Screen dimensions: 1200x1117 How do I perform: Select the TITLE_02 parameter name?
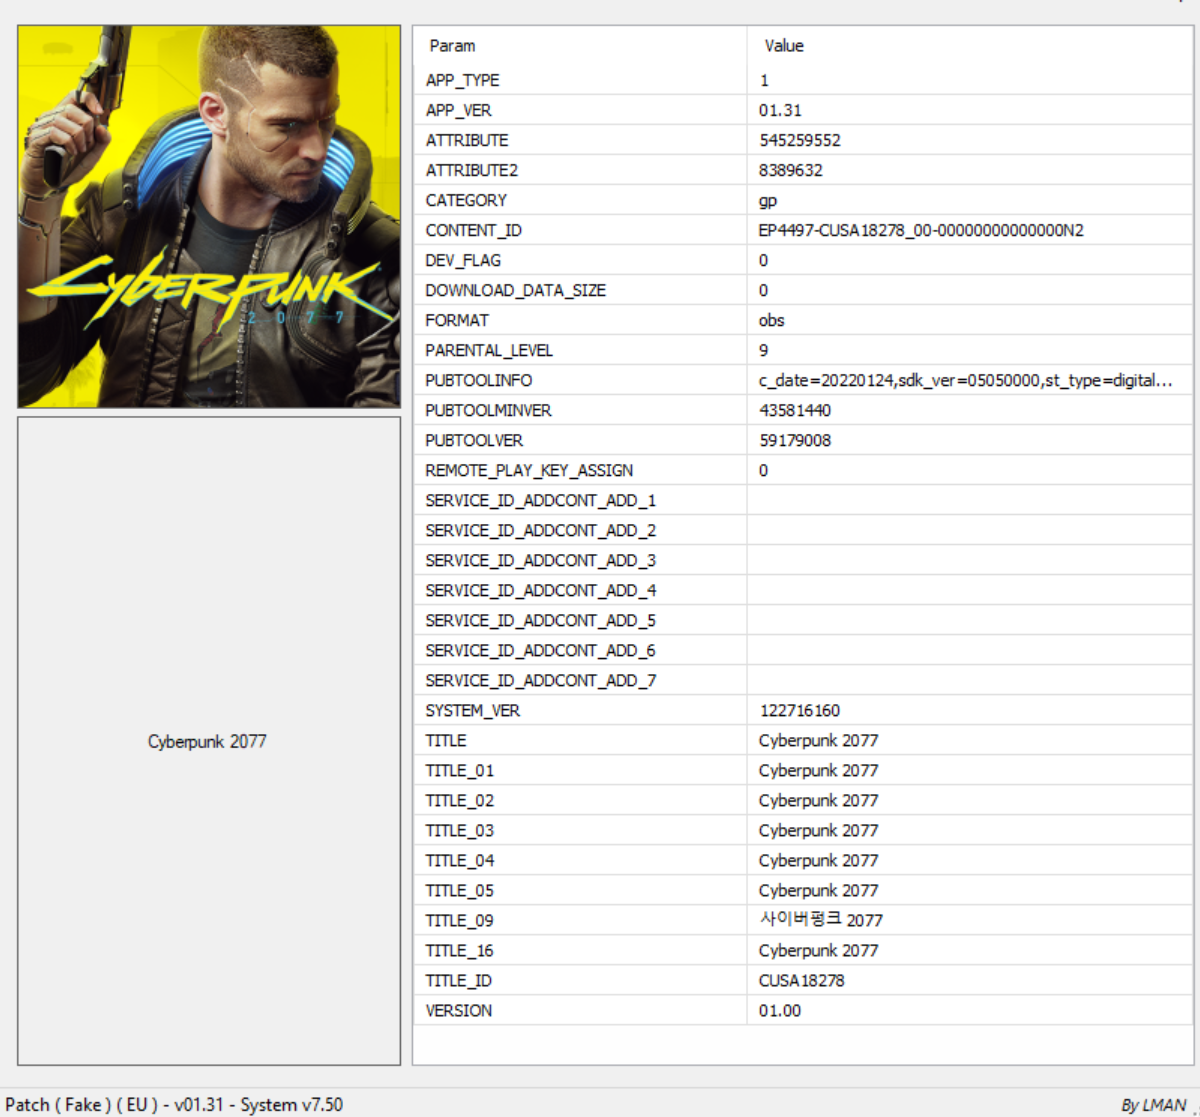pos(460,800)
